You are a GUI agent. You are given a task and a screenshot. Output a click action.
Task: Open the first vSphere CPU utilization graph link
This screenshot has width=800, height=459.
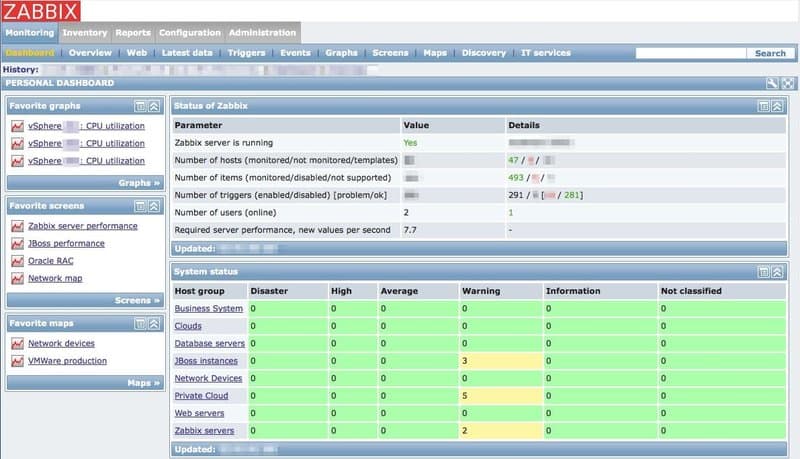[86, 126]
